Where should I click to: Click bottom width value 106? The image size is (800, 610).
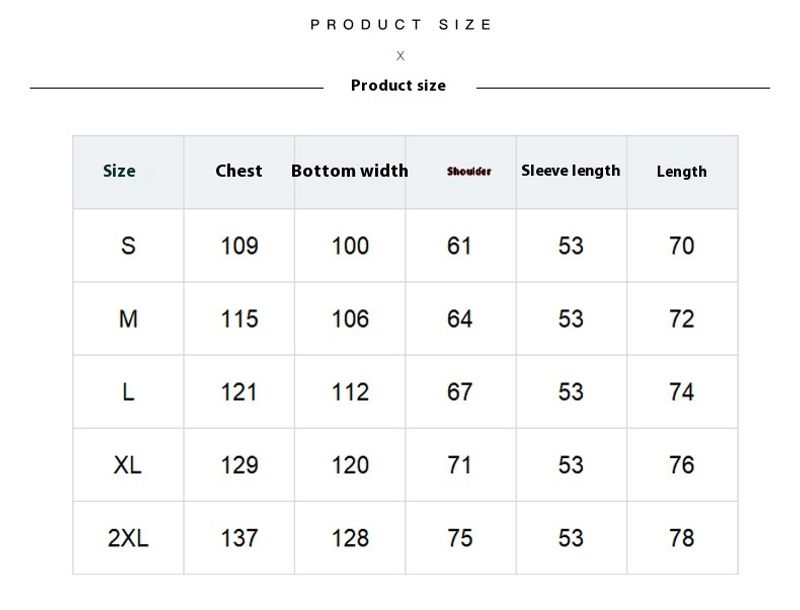(x=350, y=319)
